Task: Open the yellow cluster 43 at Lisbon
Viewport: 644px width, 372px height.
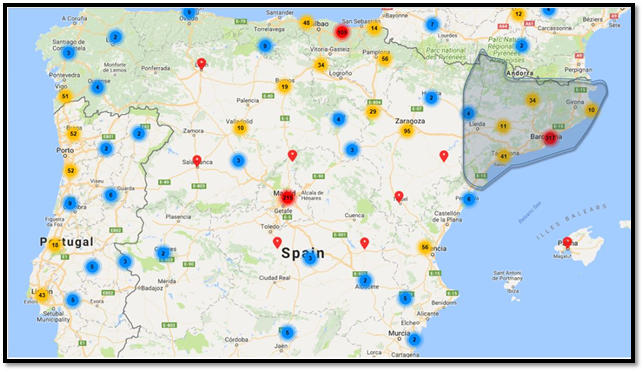Action: [x=41, y=295]
